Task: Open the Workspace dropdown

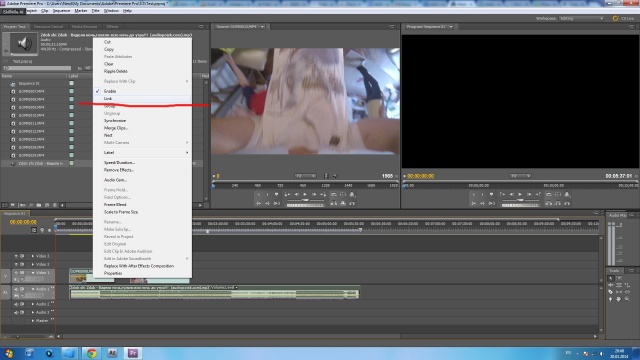Action: coord(581,18)
